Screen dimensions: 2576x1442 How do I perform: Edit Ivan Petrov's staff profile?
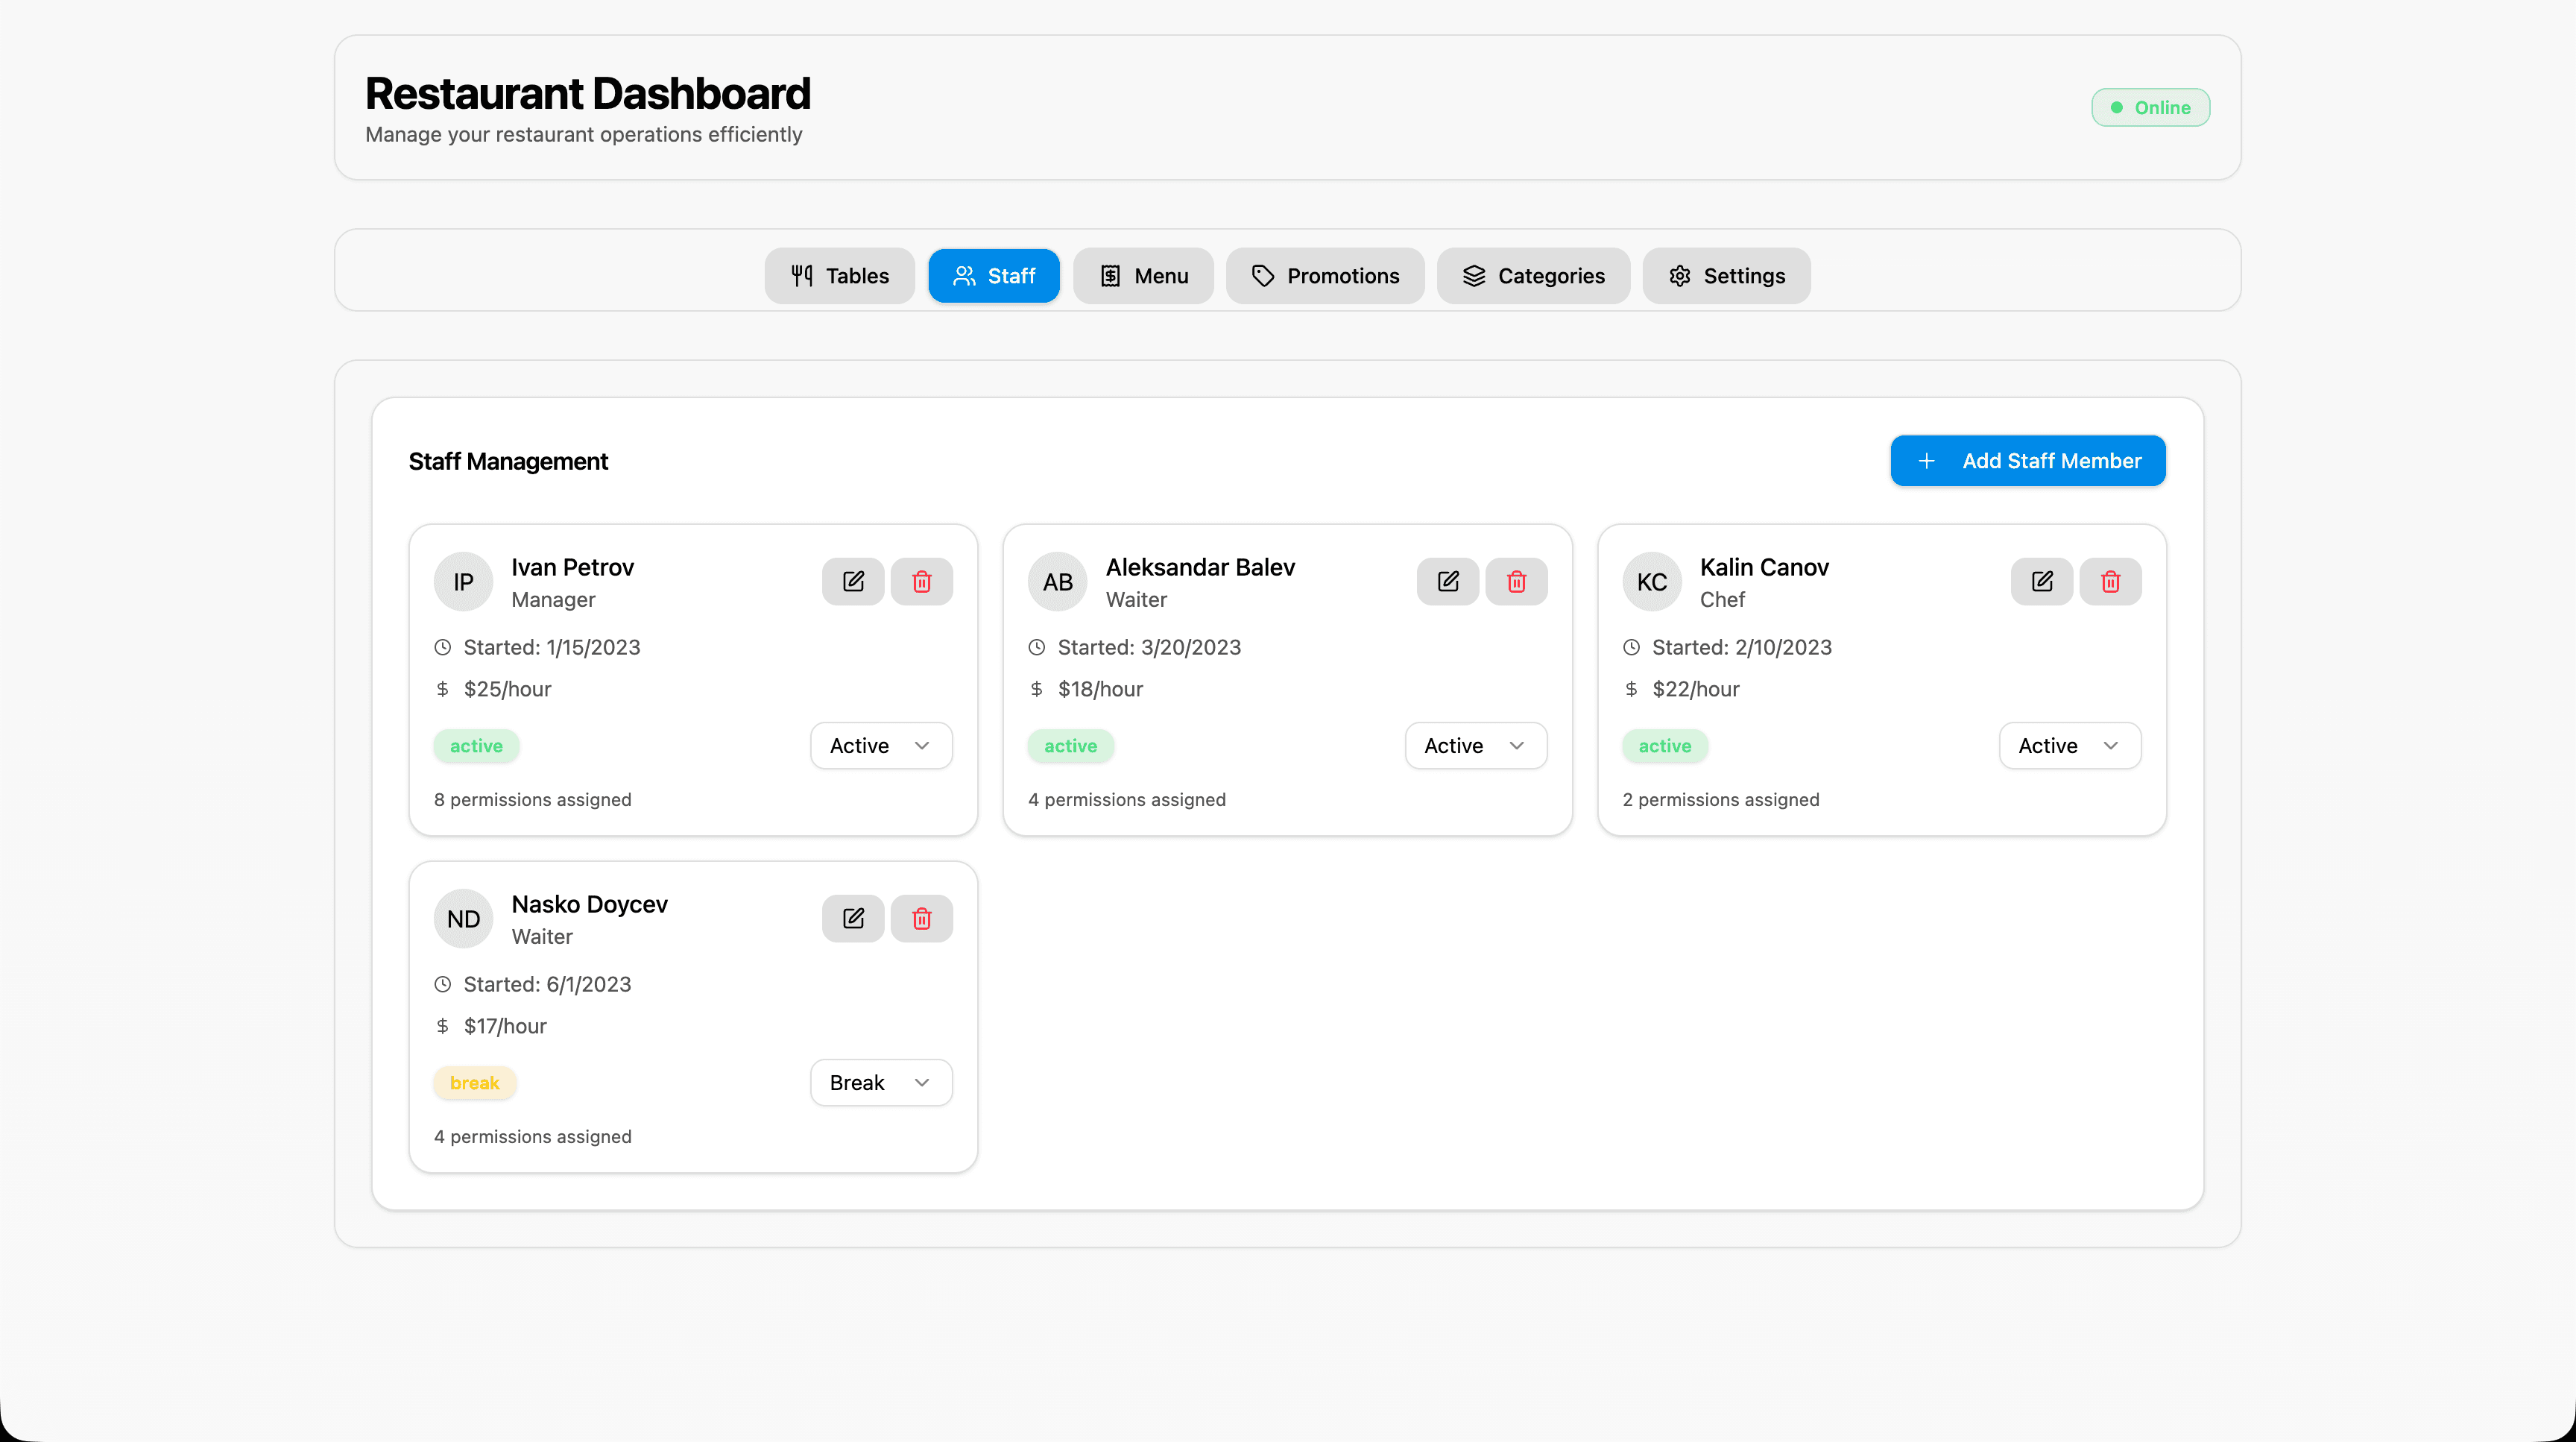pos(853,582)
